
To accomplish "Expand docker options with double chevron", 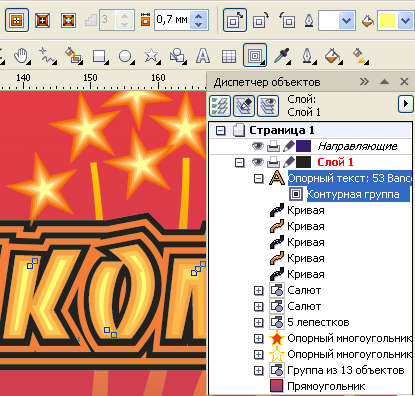I will click(x=364, y=82).
